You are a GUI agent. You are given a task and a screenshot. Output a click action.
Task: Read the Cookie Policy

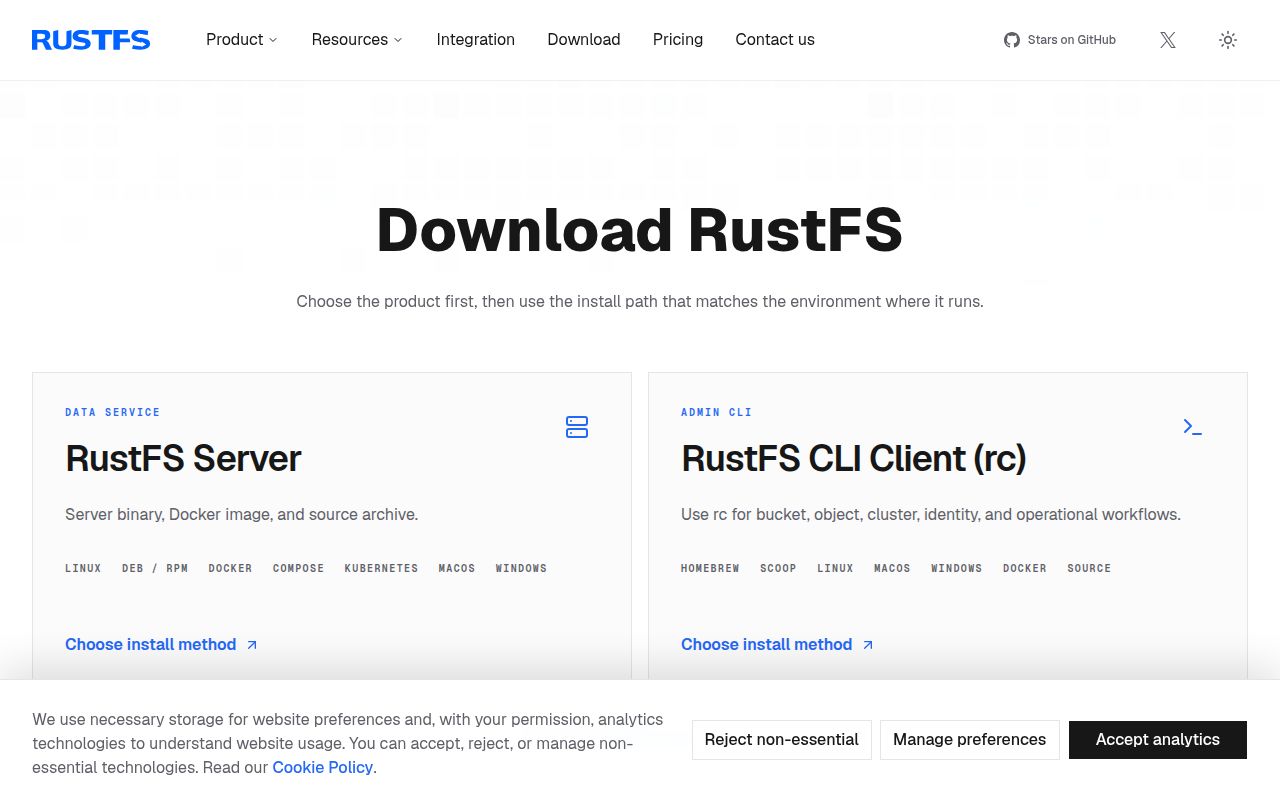click(x=323, y=768)
